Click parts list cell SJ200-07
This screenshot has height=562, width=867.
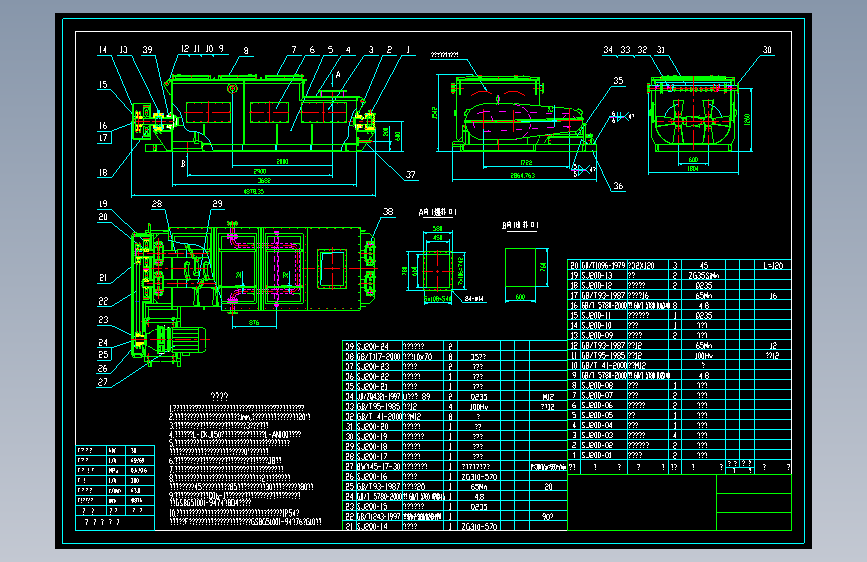click(597, 396)
